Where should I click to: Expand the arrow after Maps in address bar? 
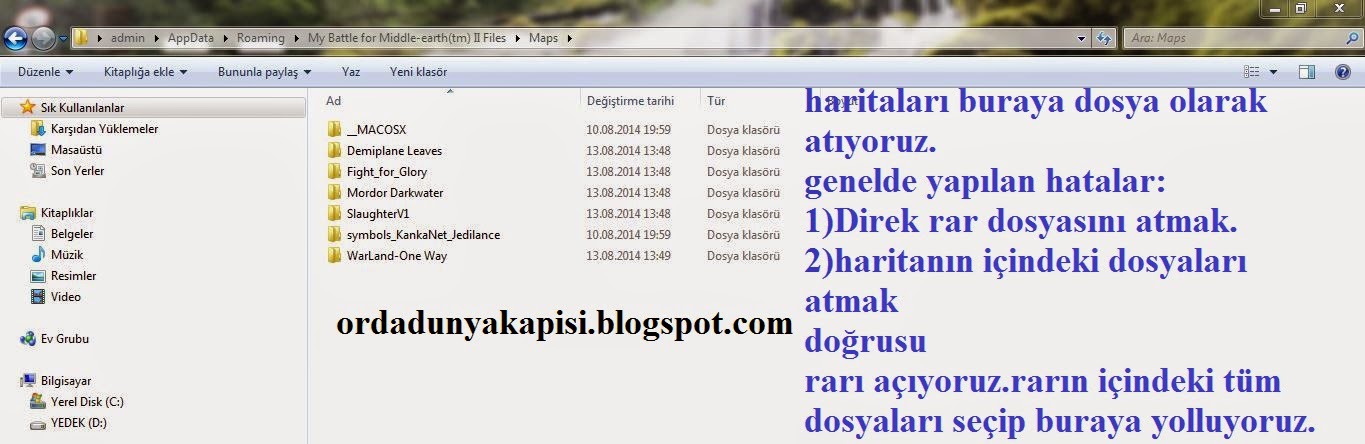point(569,38)
